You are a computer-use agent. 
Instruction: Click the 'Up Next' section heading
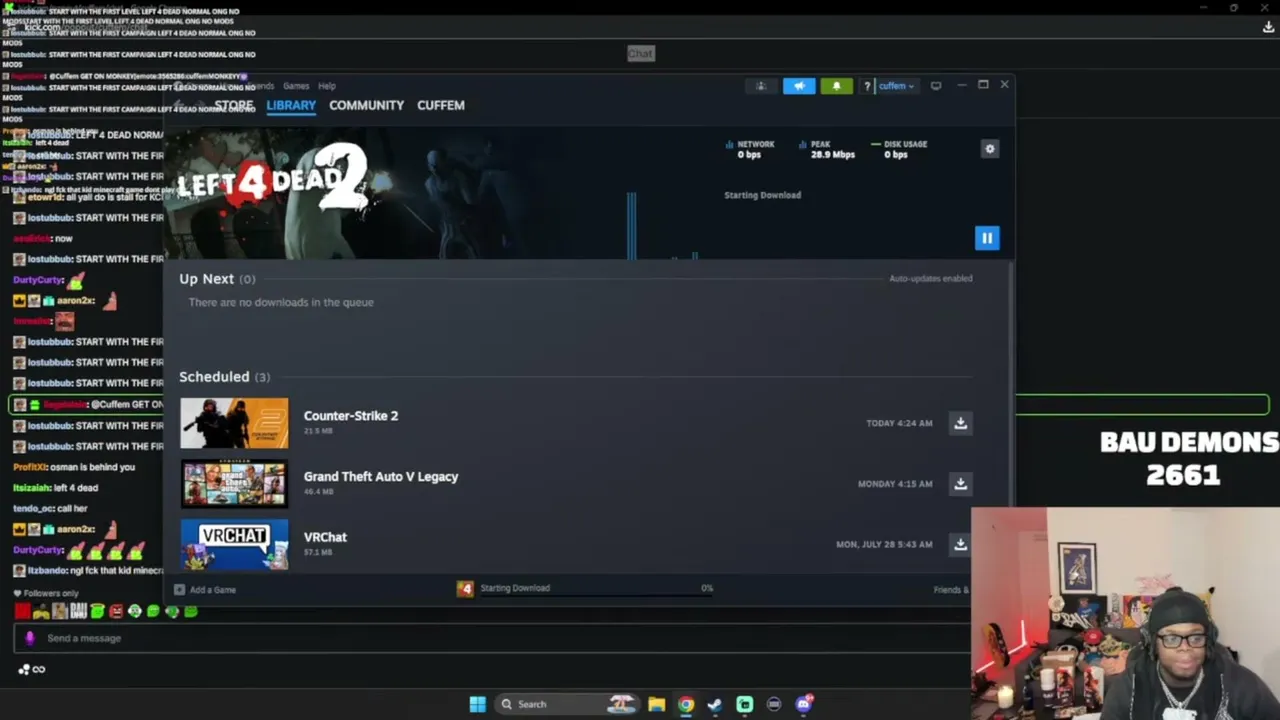[207, 279]
